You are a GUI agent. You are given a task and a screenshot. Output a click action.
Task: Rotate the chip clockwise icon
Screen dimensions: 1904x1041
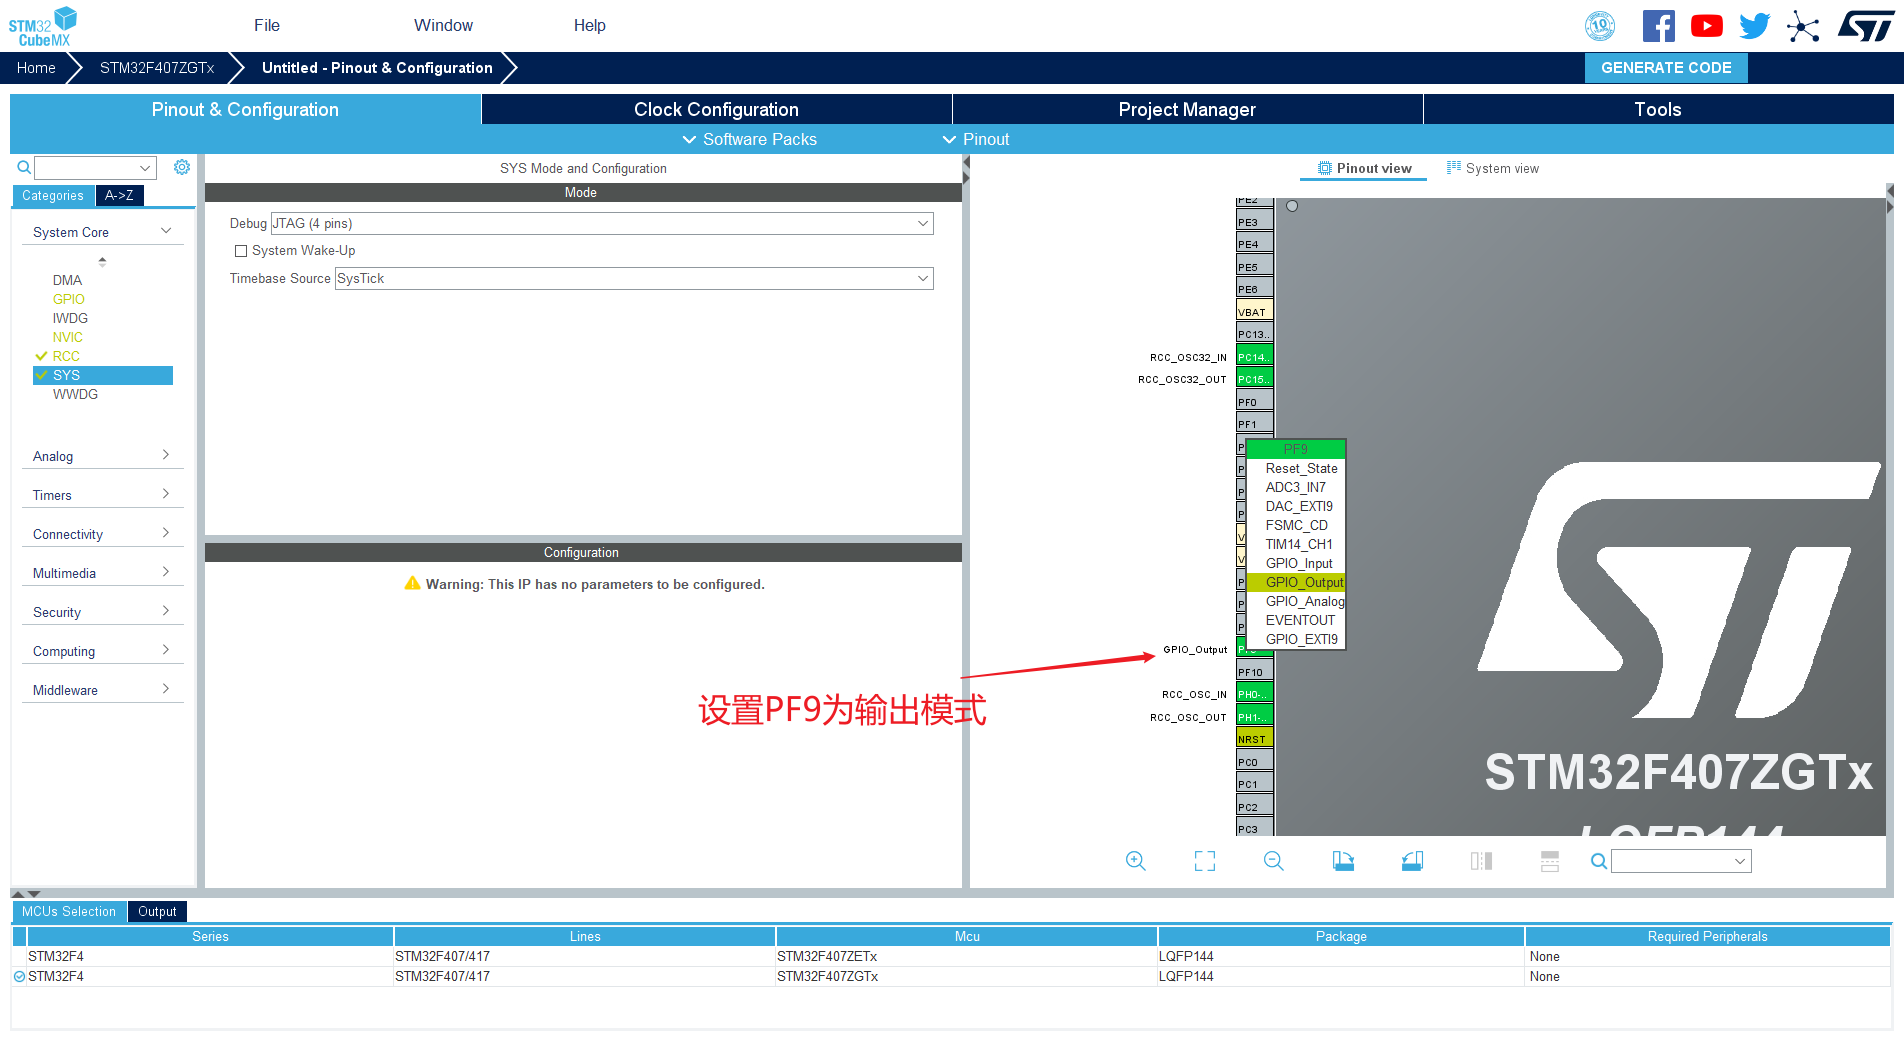(1343, 861)
